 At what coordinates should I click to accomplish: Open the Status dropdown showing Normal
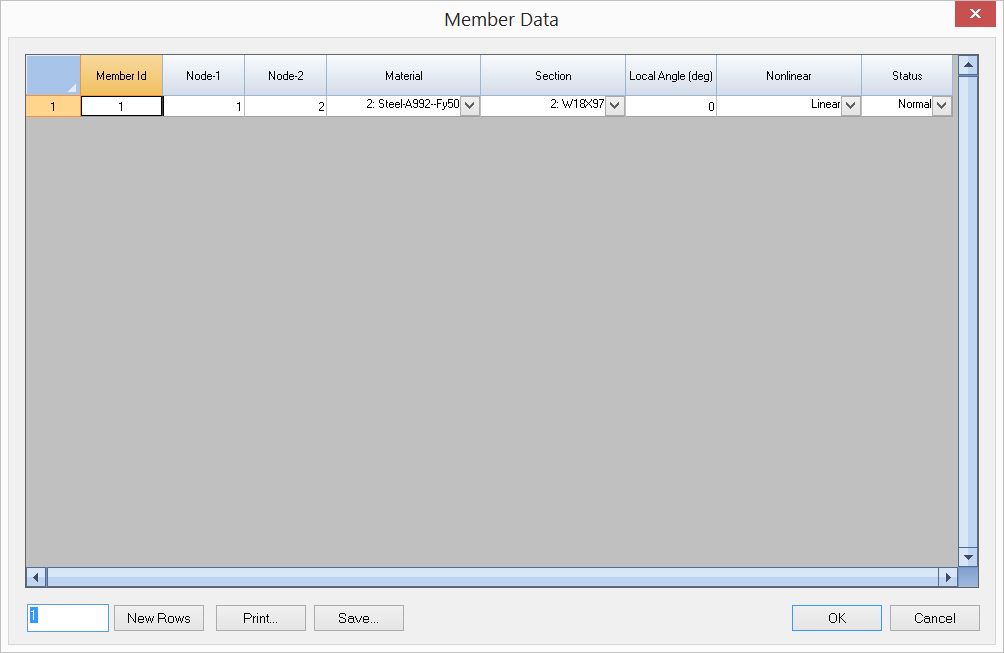(x=942, y=104)
